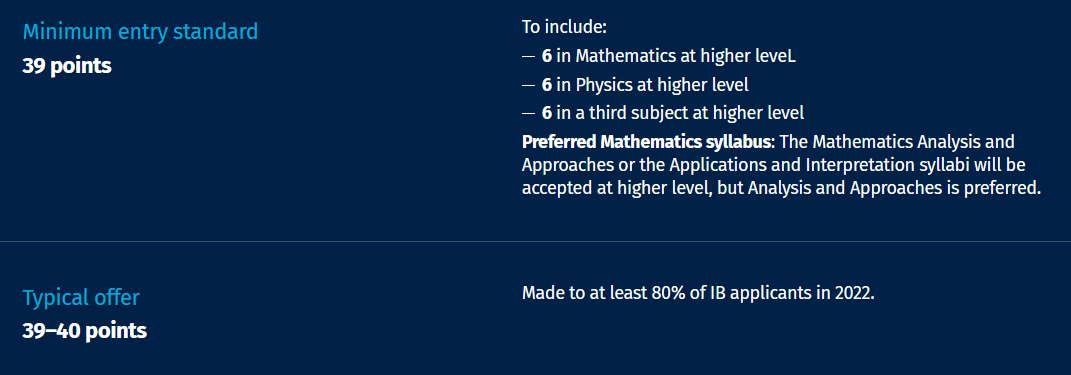The height and width of the screenshot is (375, 1071).
Task: Click the dash bullet before the Mathematics line
Action: pyautogui.click(x=528, y=57)
